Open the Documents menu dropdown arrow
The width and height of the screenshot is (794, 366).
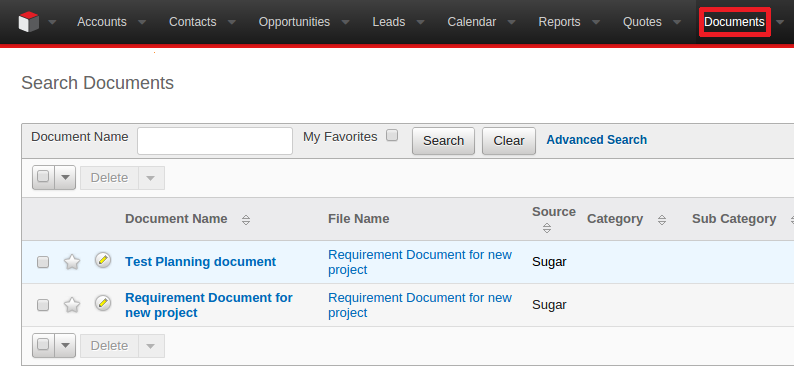pos(780,22)
